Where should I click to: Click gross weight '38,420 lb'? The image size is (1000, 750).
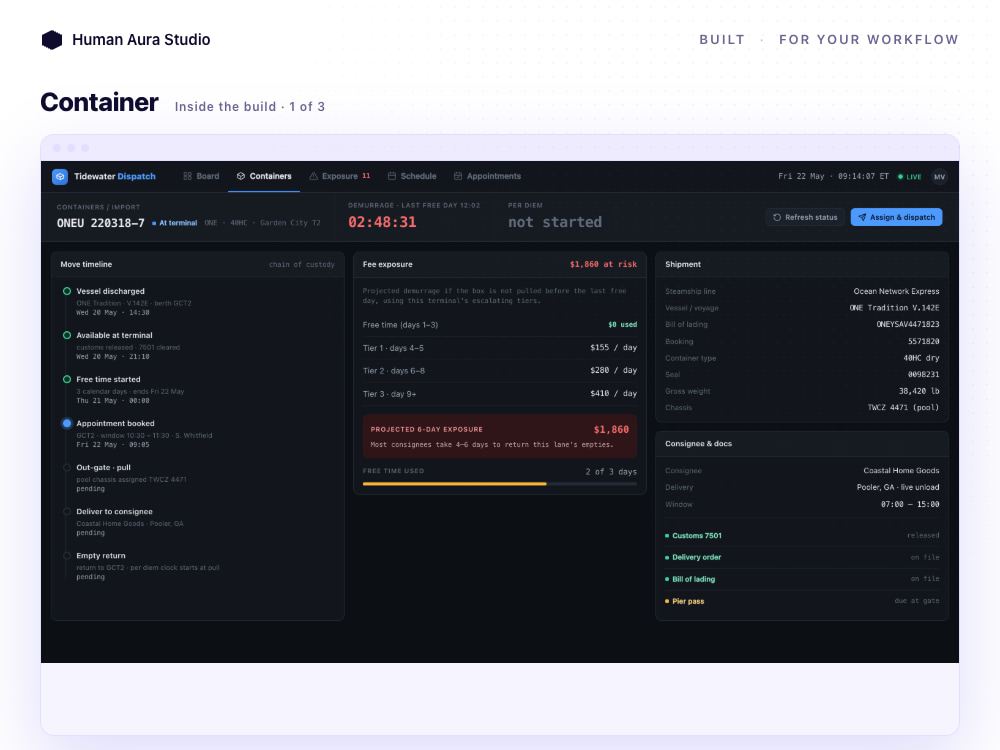click(x=919, y=392)
